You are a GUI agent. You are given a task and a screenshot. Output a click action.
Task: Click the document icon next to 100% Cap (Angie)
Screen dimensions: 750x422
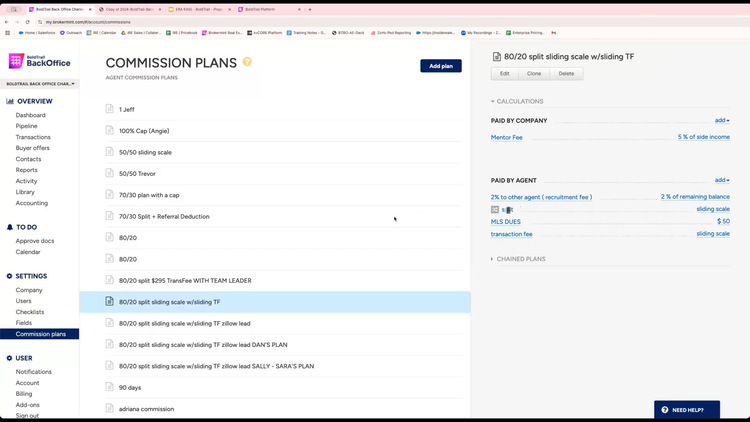(110, 130)
